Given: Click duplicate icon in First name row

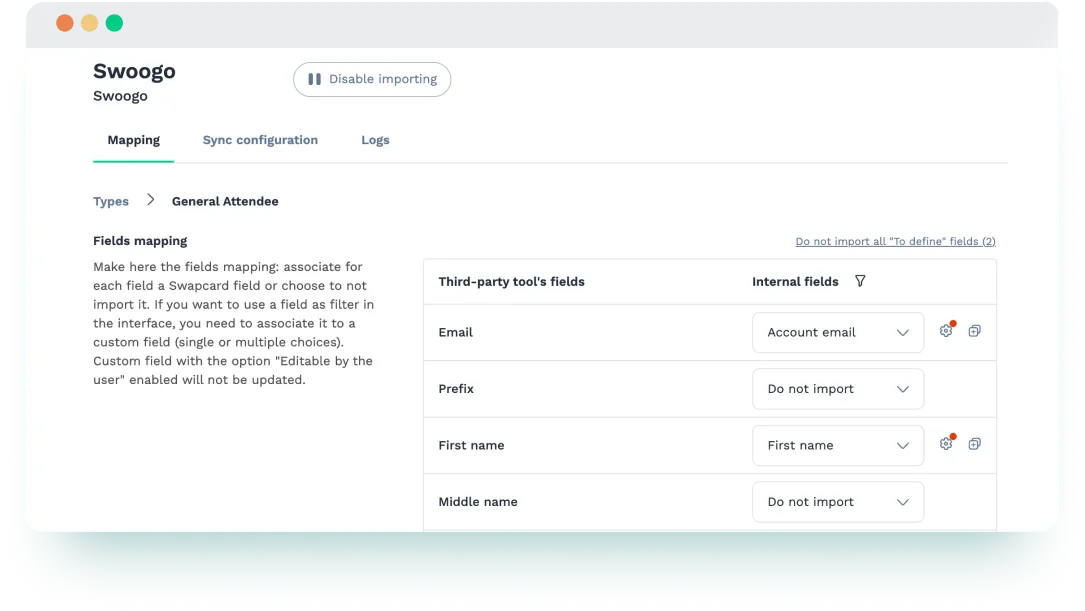Looking at the screenshot, I should 974,444.
